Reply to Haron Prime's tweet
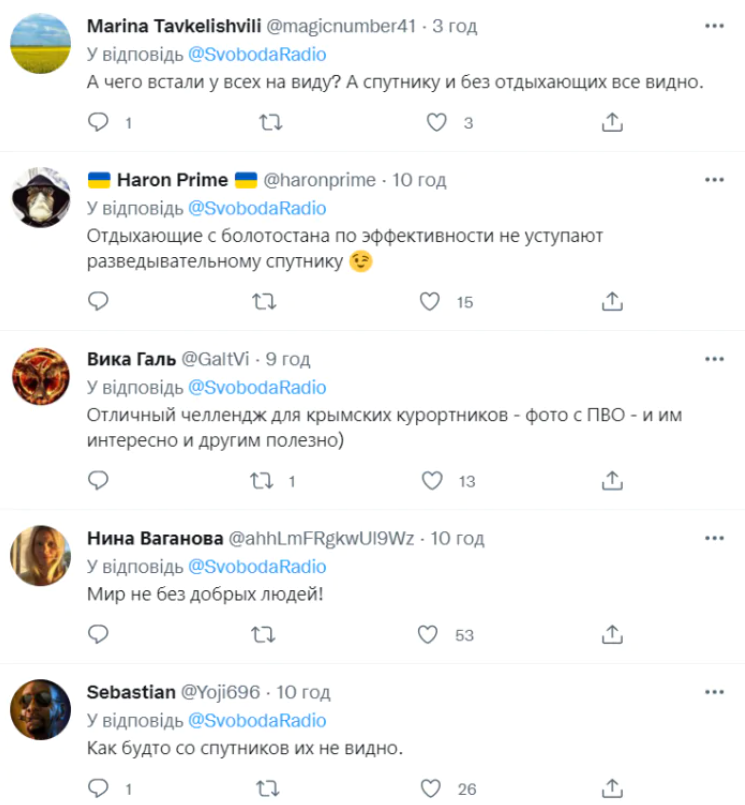 (97, 301)
